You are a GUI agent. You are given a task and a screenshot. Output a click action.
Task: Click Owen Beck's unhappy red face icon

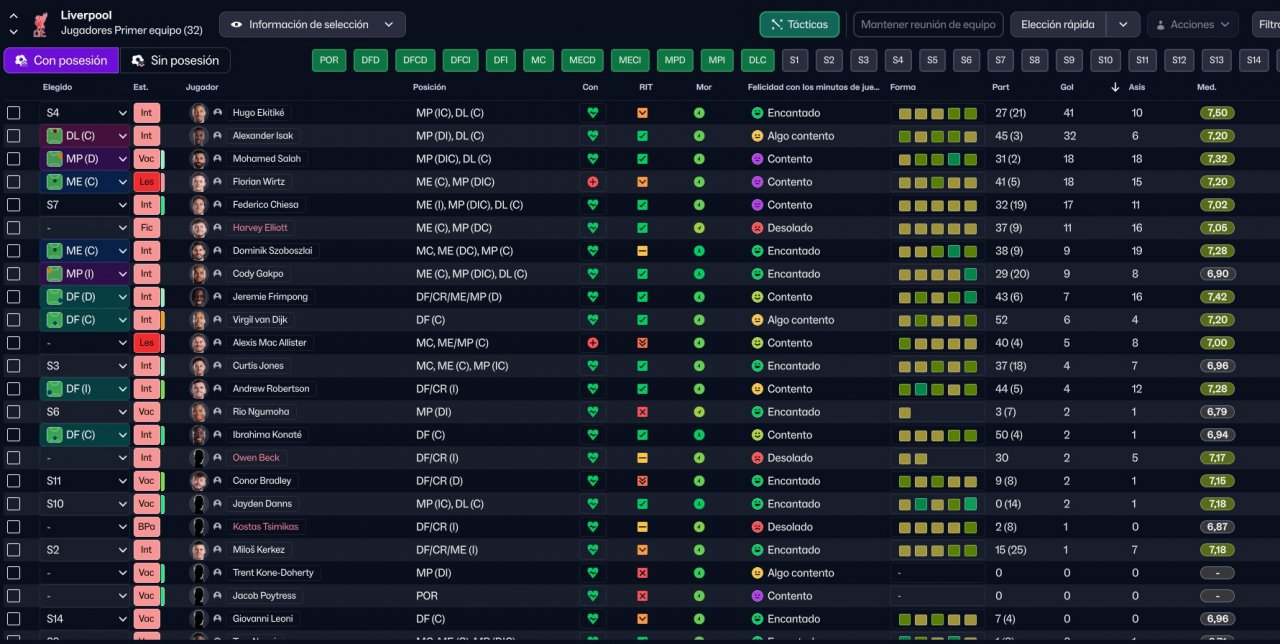pos(757,458)
